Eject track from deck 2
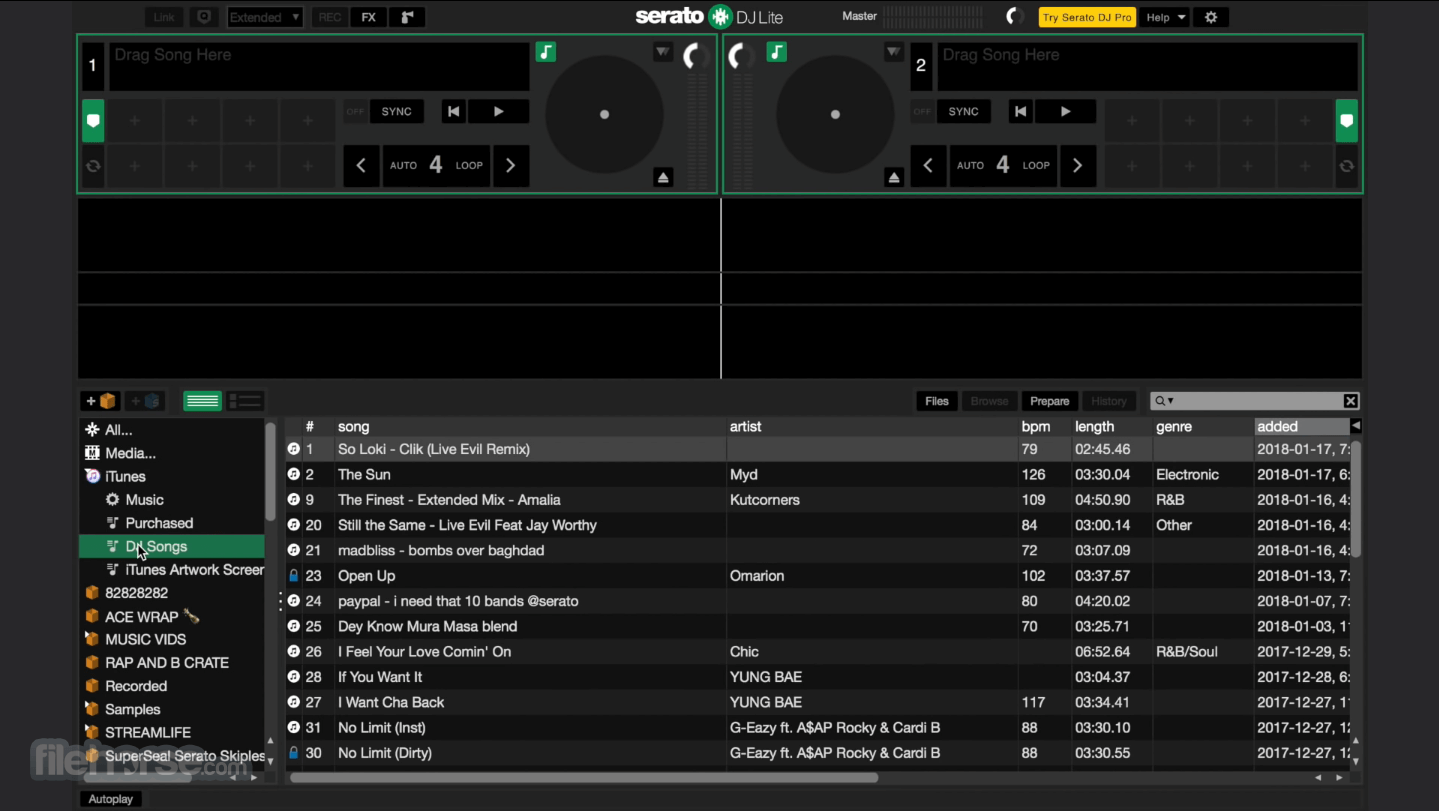The width and height of the screenshot is (1439, 811). [x=894, y=177]
